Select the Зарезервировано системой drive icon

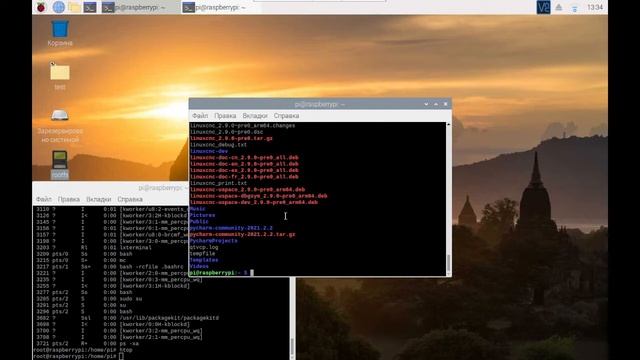pos(60,125)
